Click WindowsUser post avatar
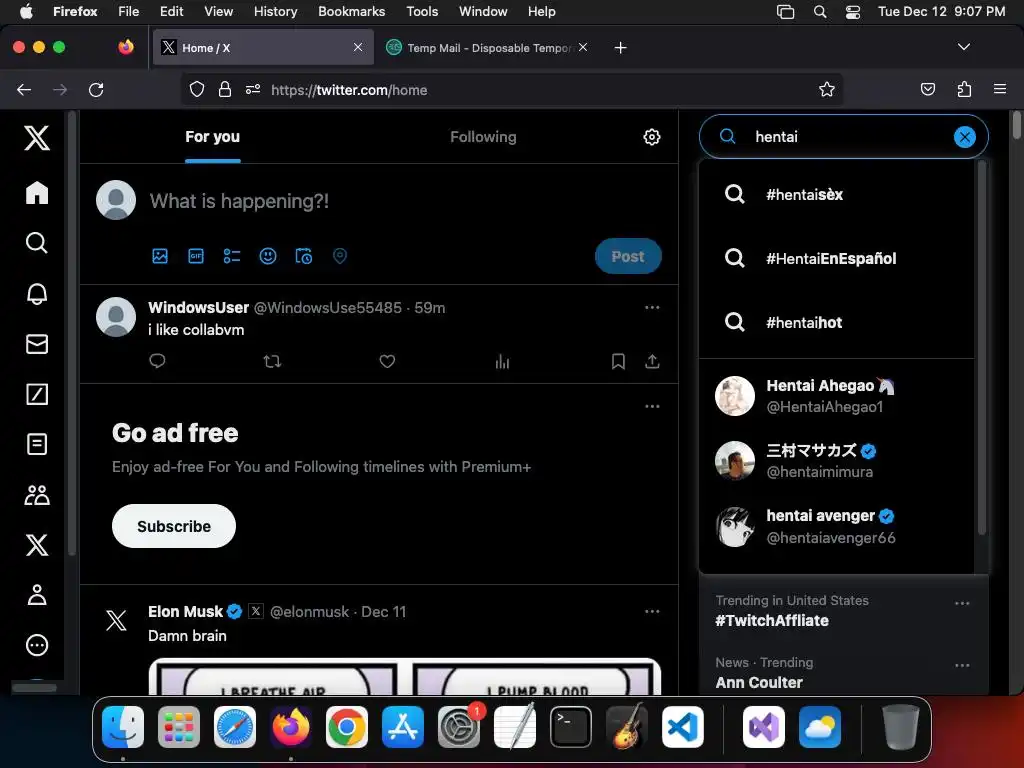Viewport: 1024px width, 768px height. 116,317
